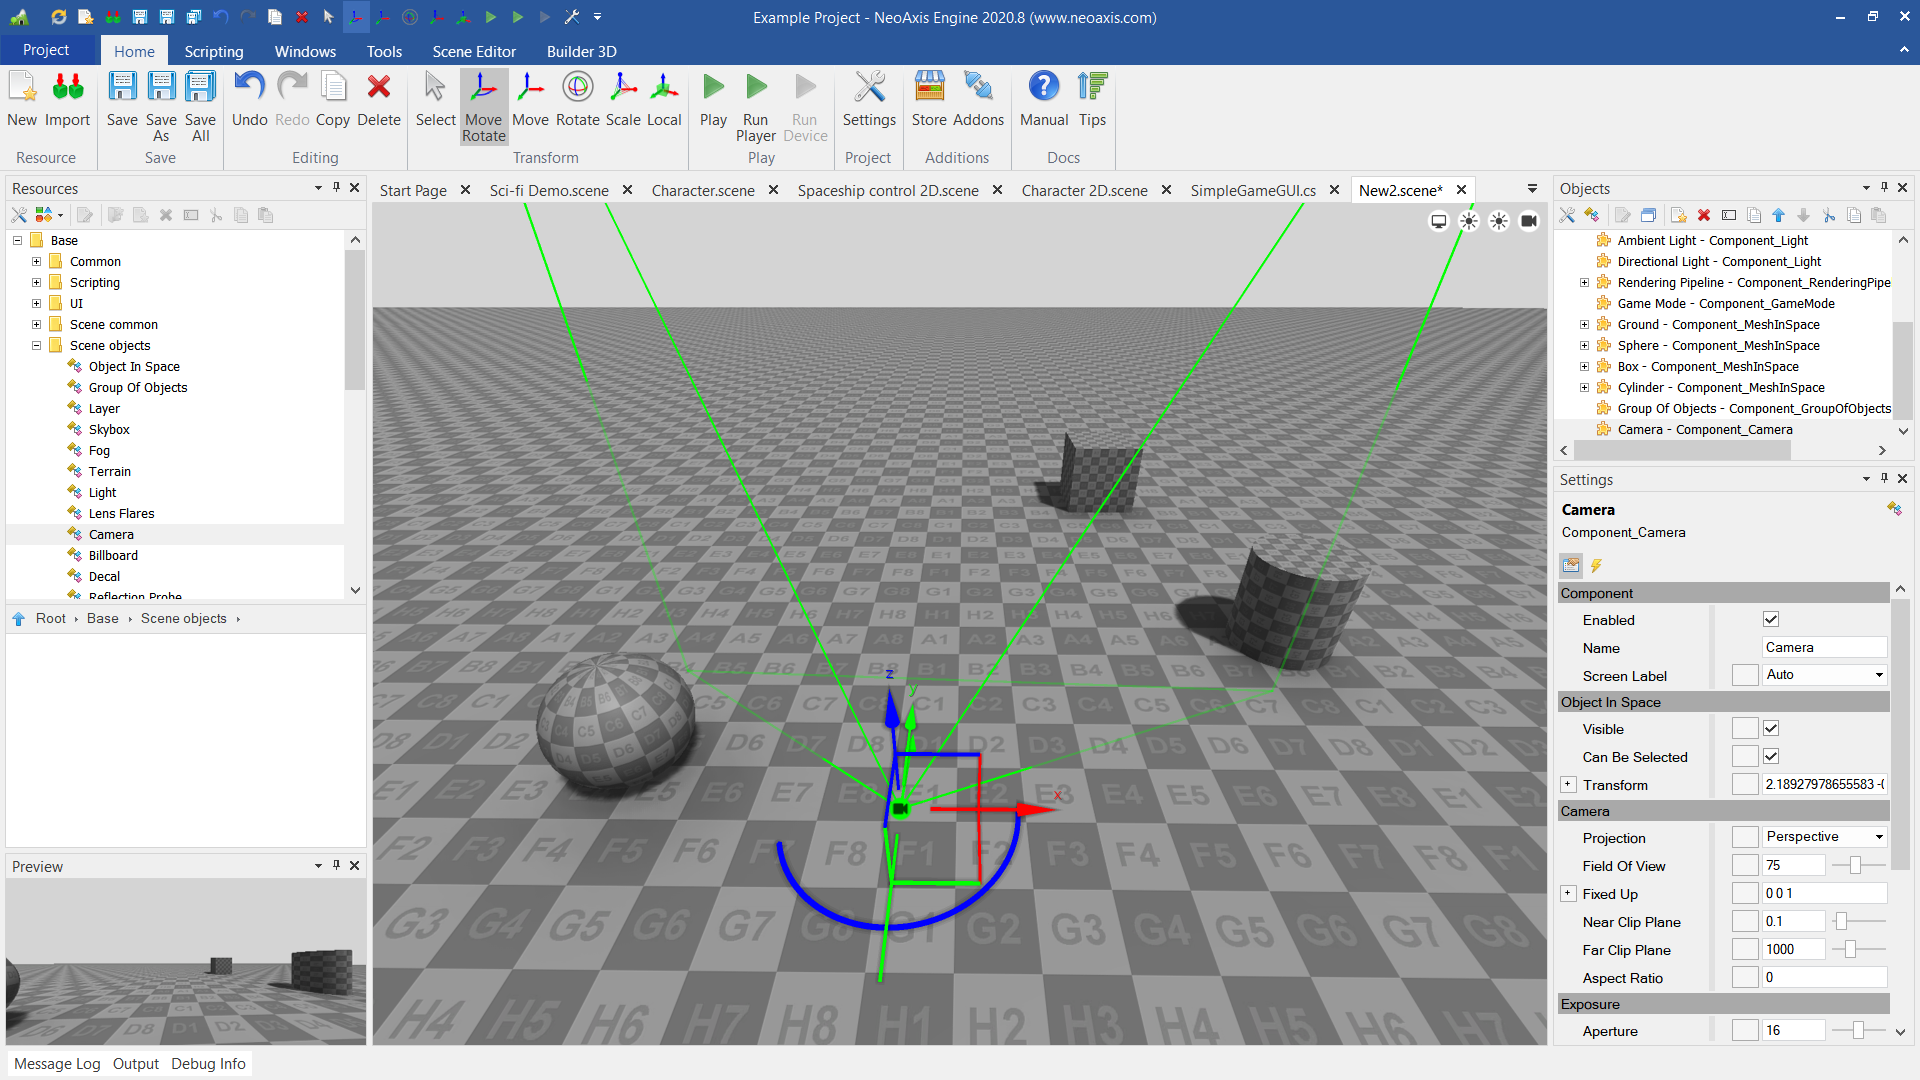Screen dimensions: 1920x1080
Task: Click the Play button in the ribbon
Action: pyautogui.click(x=713, y=100)
